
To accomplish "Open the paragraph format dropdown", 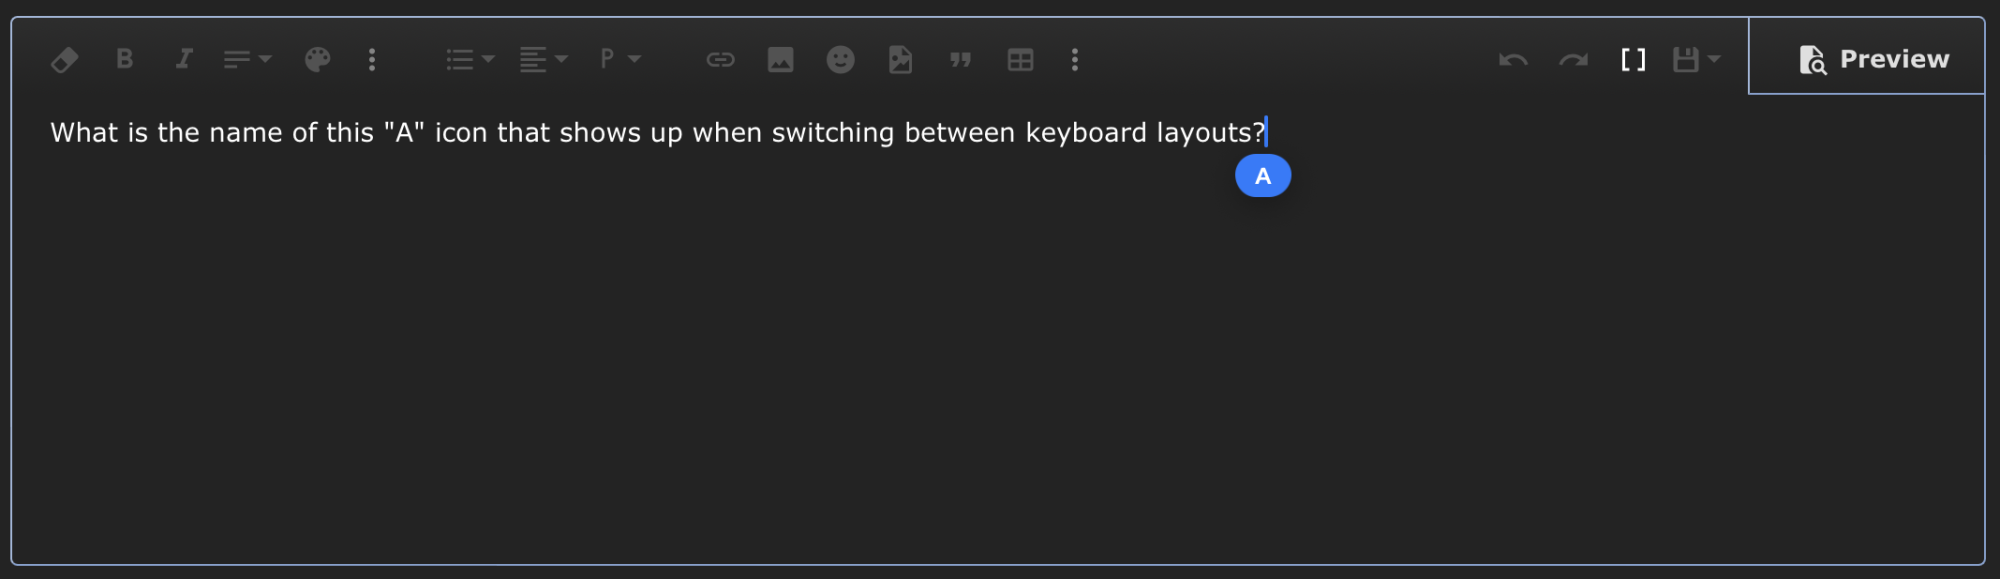I will click(x=619, y=59).
